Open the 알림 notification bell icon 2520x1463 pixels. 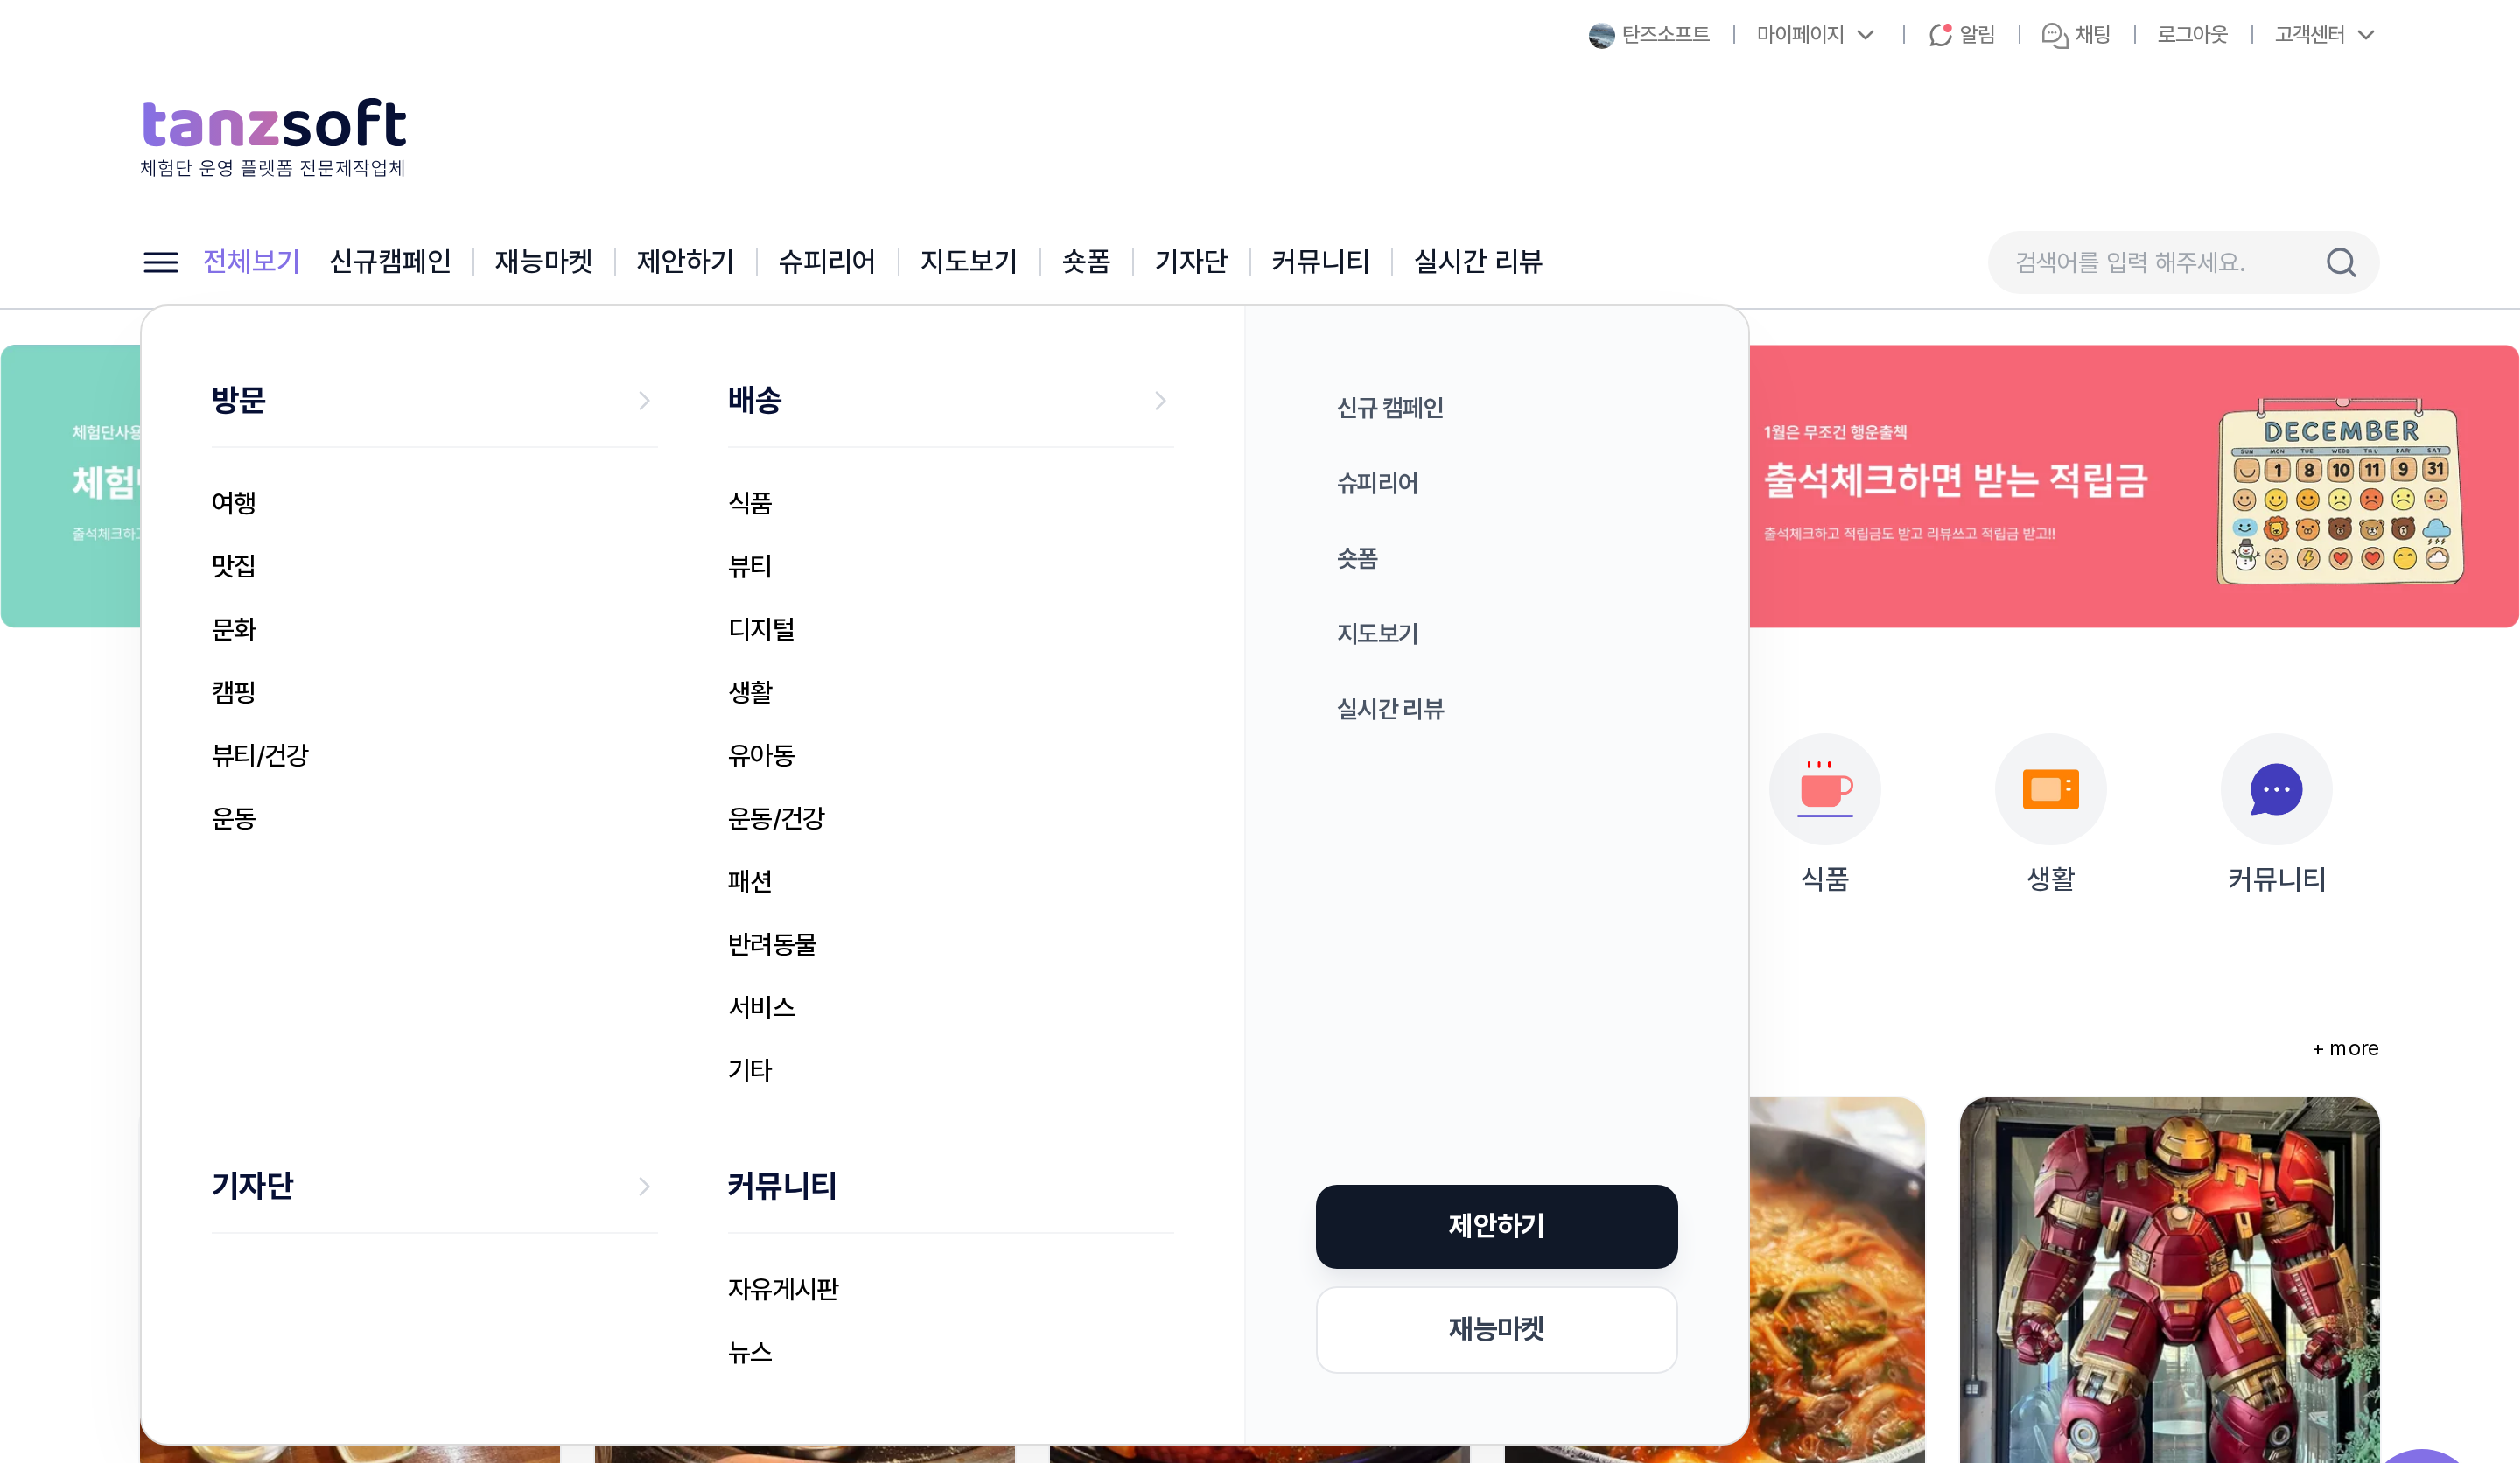point(1940,35)
